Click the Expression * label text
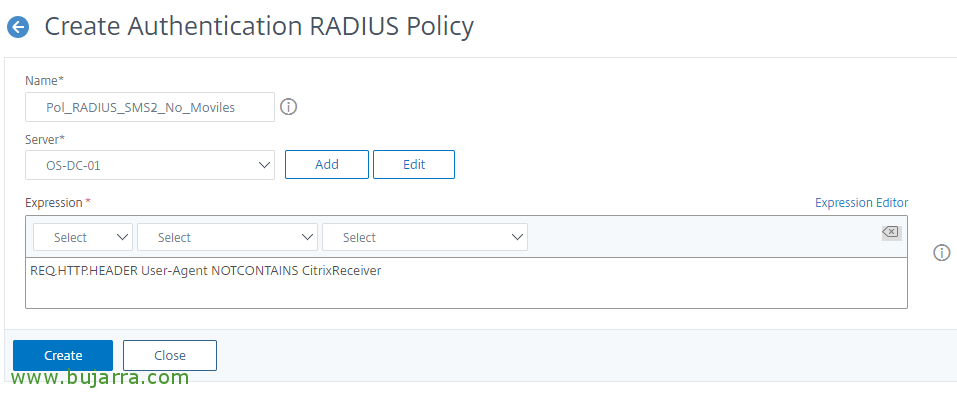957x399 pixels. coord(58,203)
